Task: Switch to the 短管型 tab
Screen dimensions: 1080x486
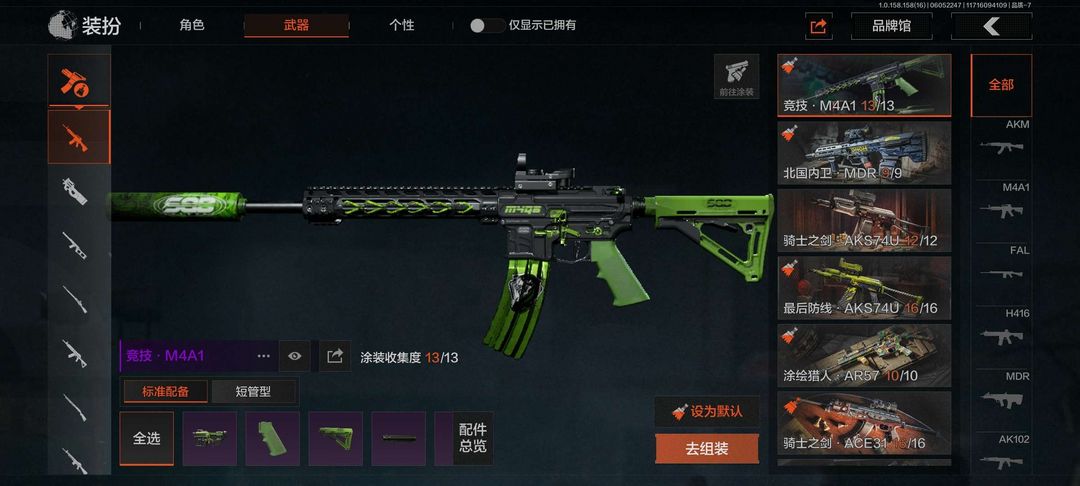Action: pyautogui.click(x=253, y=392)
